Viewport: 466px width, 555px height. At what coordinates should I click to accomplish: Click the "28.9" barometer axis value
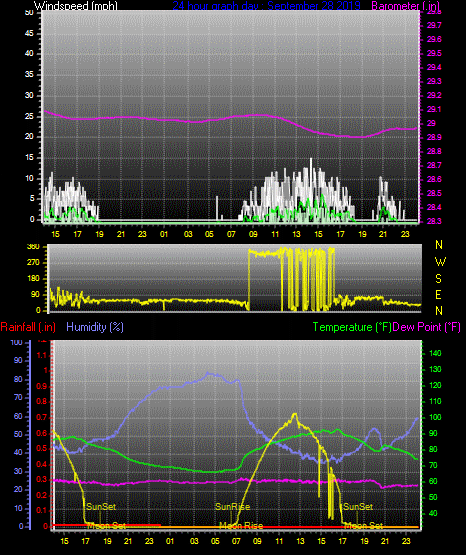[x=434, y=137]
